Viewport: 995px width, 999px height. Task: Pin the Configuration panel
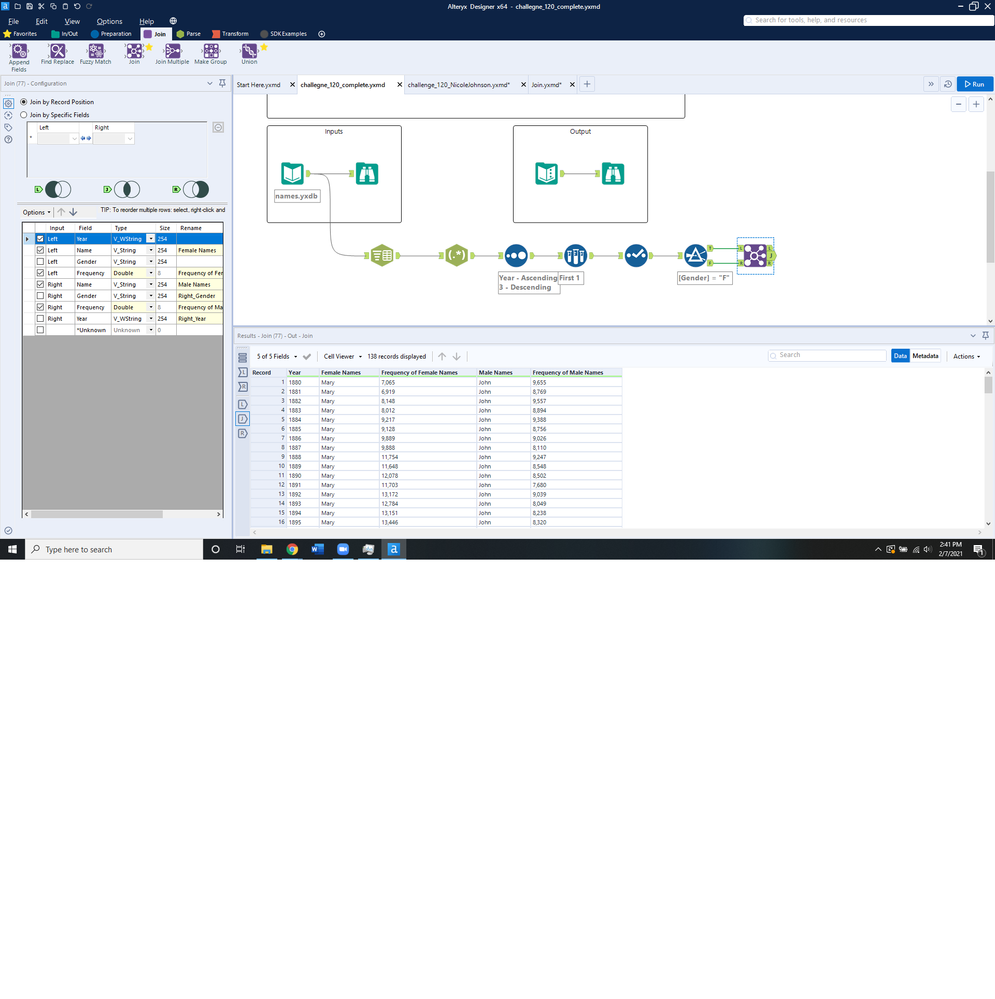(222, 83)
